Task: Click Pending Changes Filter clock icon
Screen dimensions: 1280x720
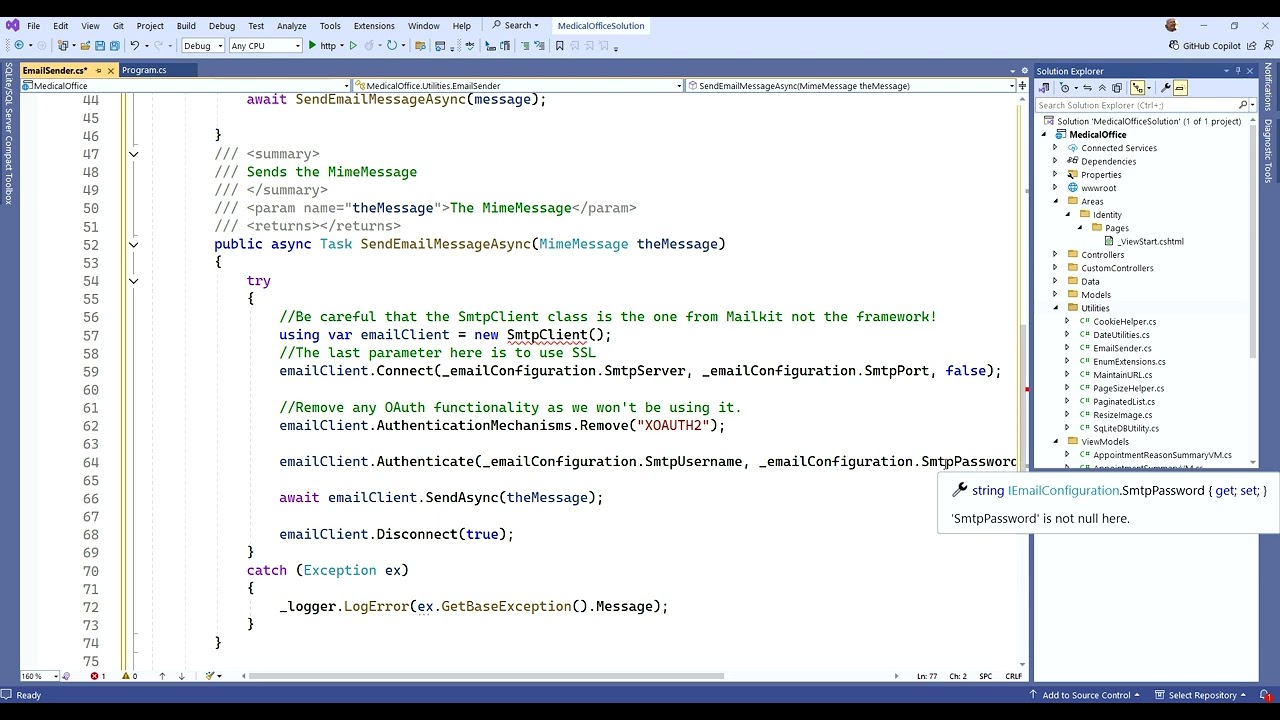Action: [x=1065, y=87]
